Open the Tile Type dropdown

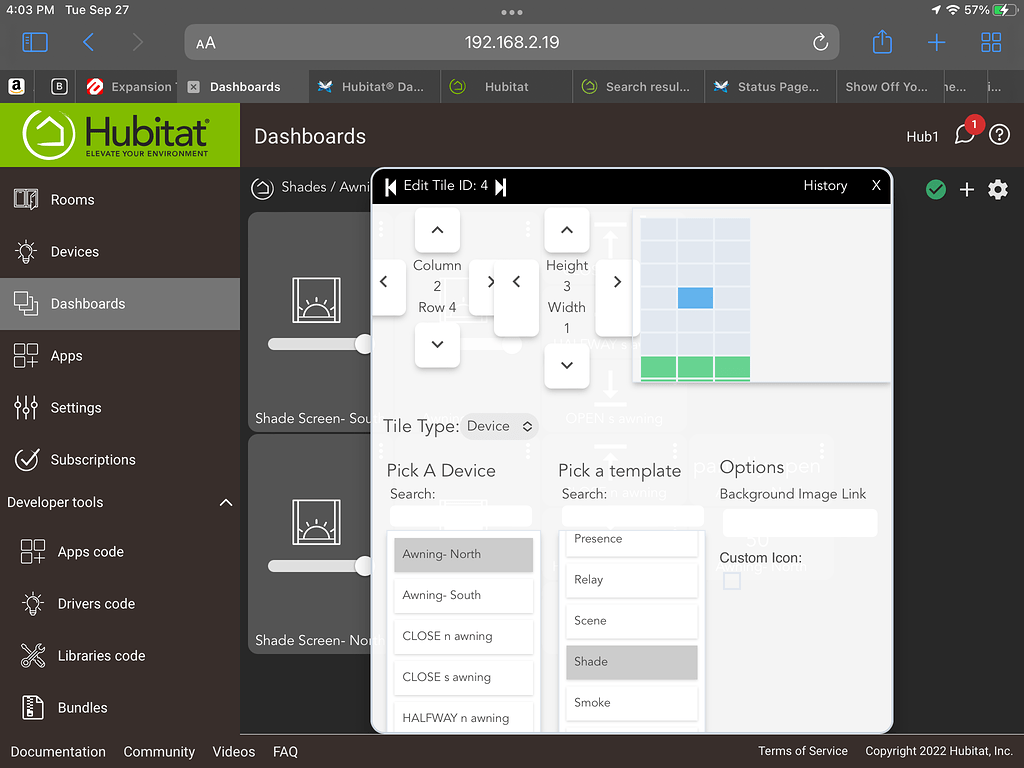tap(499, 425)
